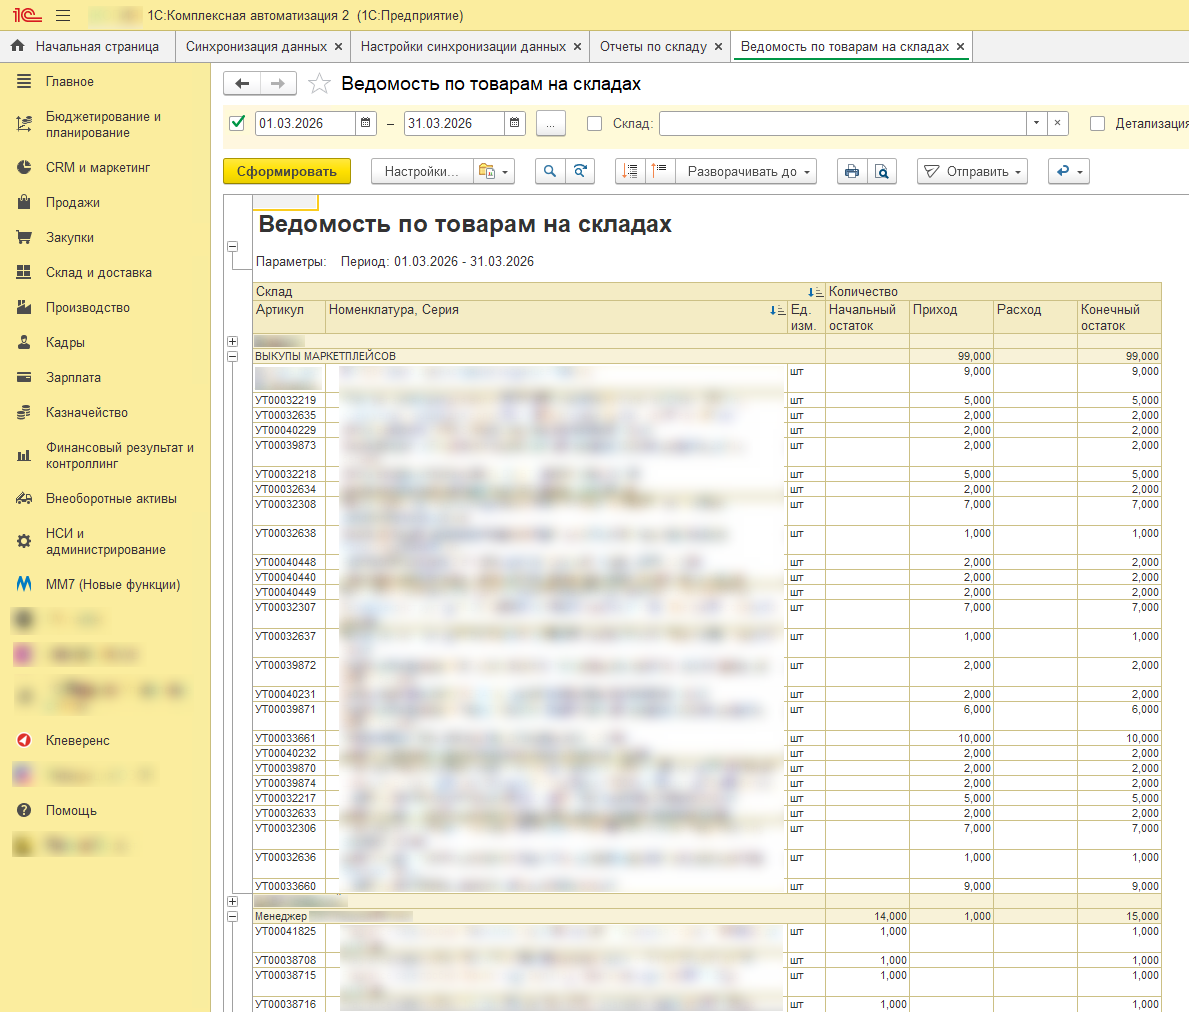Image resolution: width=1189 pixels, height=1012 pixels.
Task: Enable the Склад filter checkbox
Action: coord(594,124)
